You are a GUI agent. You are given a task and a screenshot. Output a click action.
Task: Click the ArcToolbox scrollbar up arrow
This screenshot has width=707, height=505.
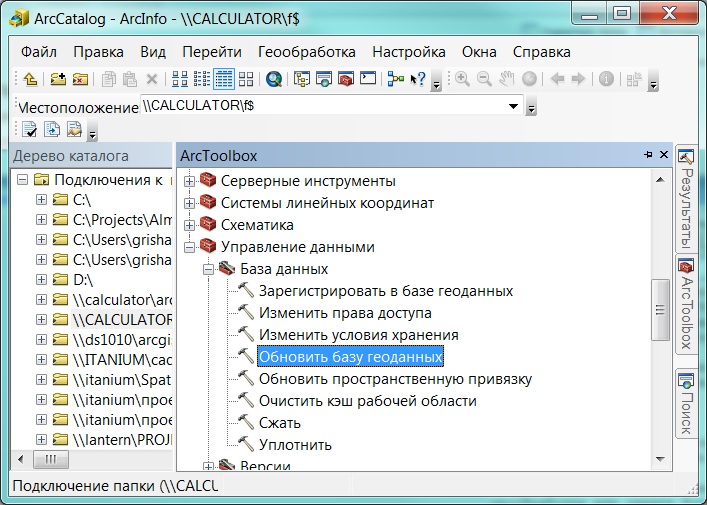coord(660,180)
